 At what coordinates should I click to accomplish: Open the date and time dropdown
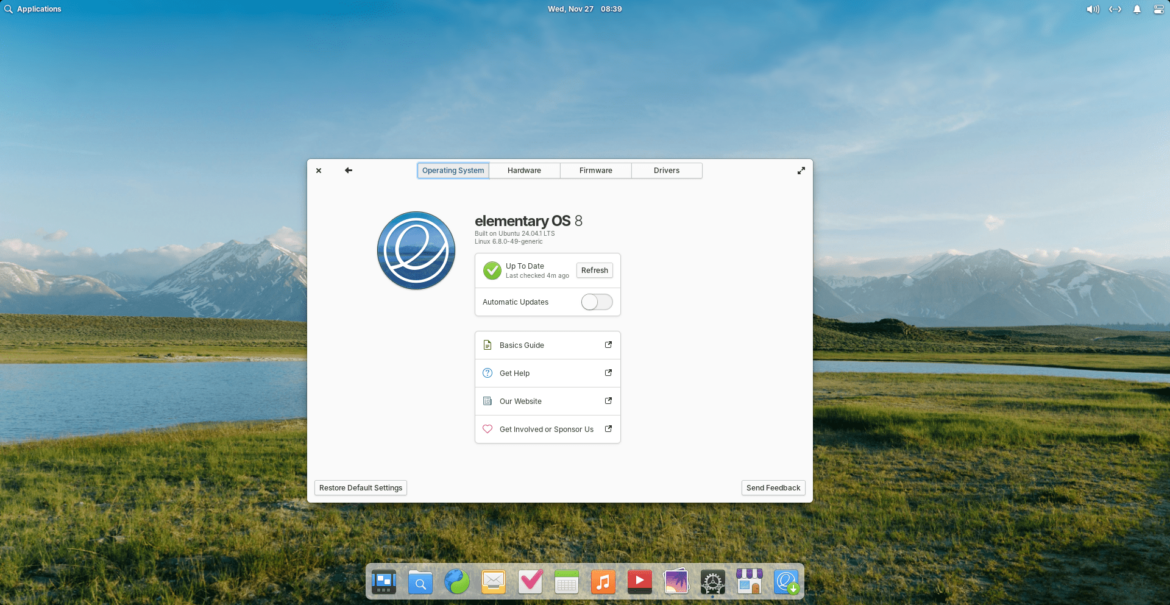coord(585,8)
